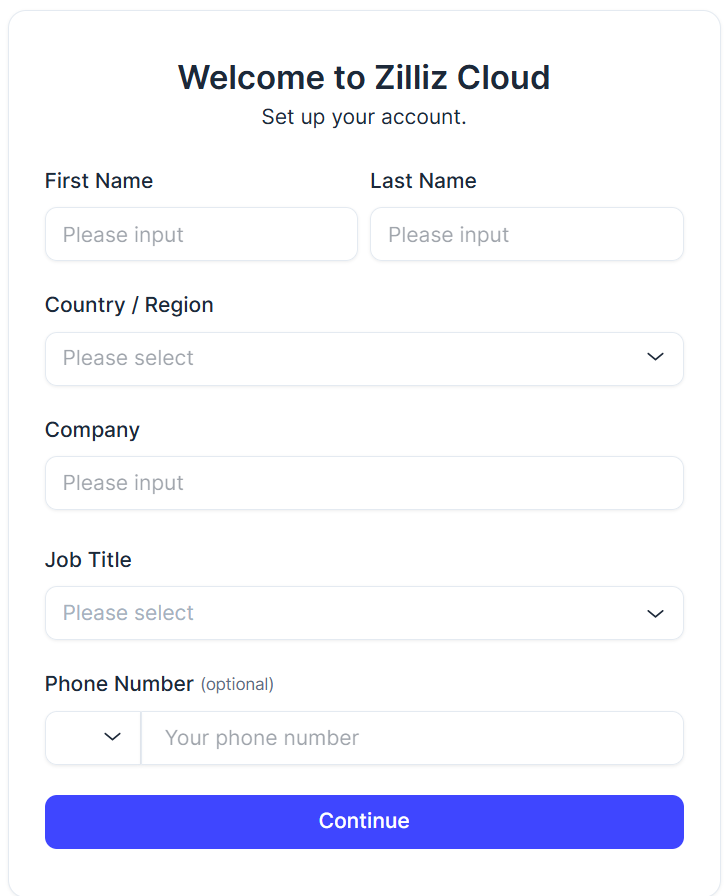Click the Country / Region label
Image resolution: width=726 pixels, height=896 pixels.
click(x=129, y=305)
